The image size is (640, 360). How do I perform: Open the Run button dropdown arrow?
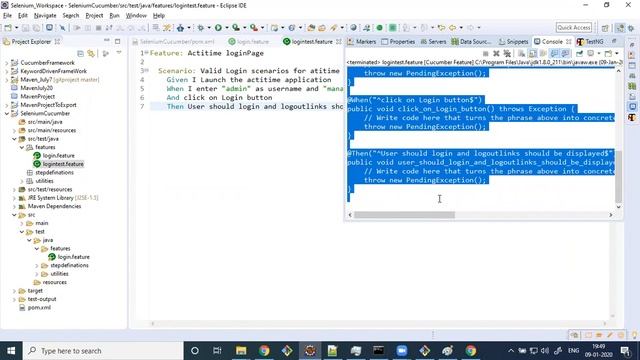pyautogui.click(x=227, y=28)
